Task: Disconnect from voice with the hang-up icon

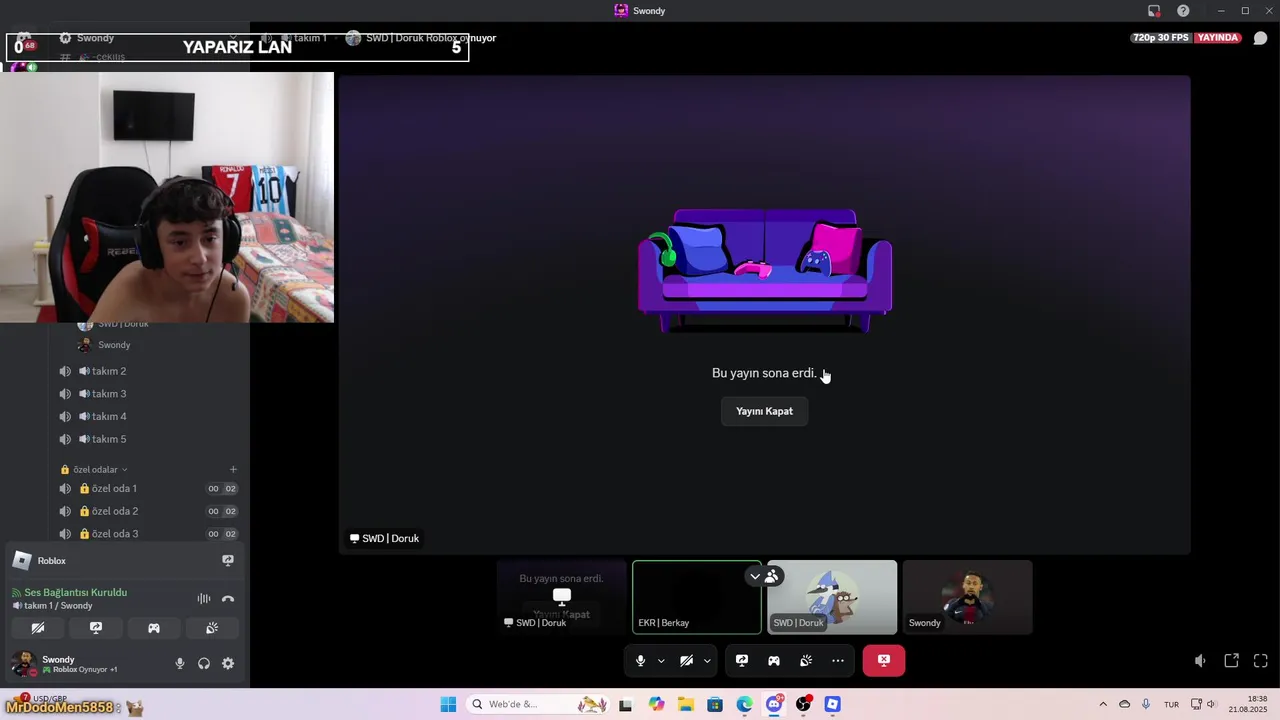Action: tap(228, 599)
